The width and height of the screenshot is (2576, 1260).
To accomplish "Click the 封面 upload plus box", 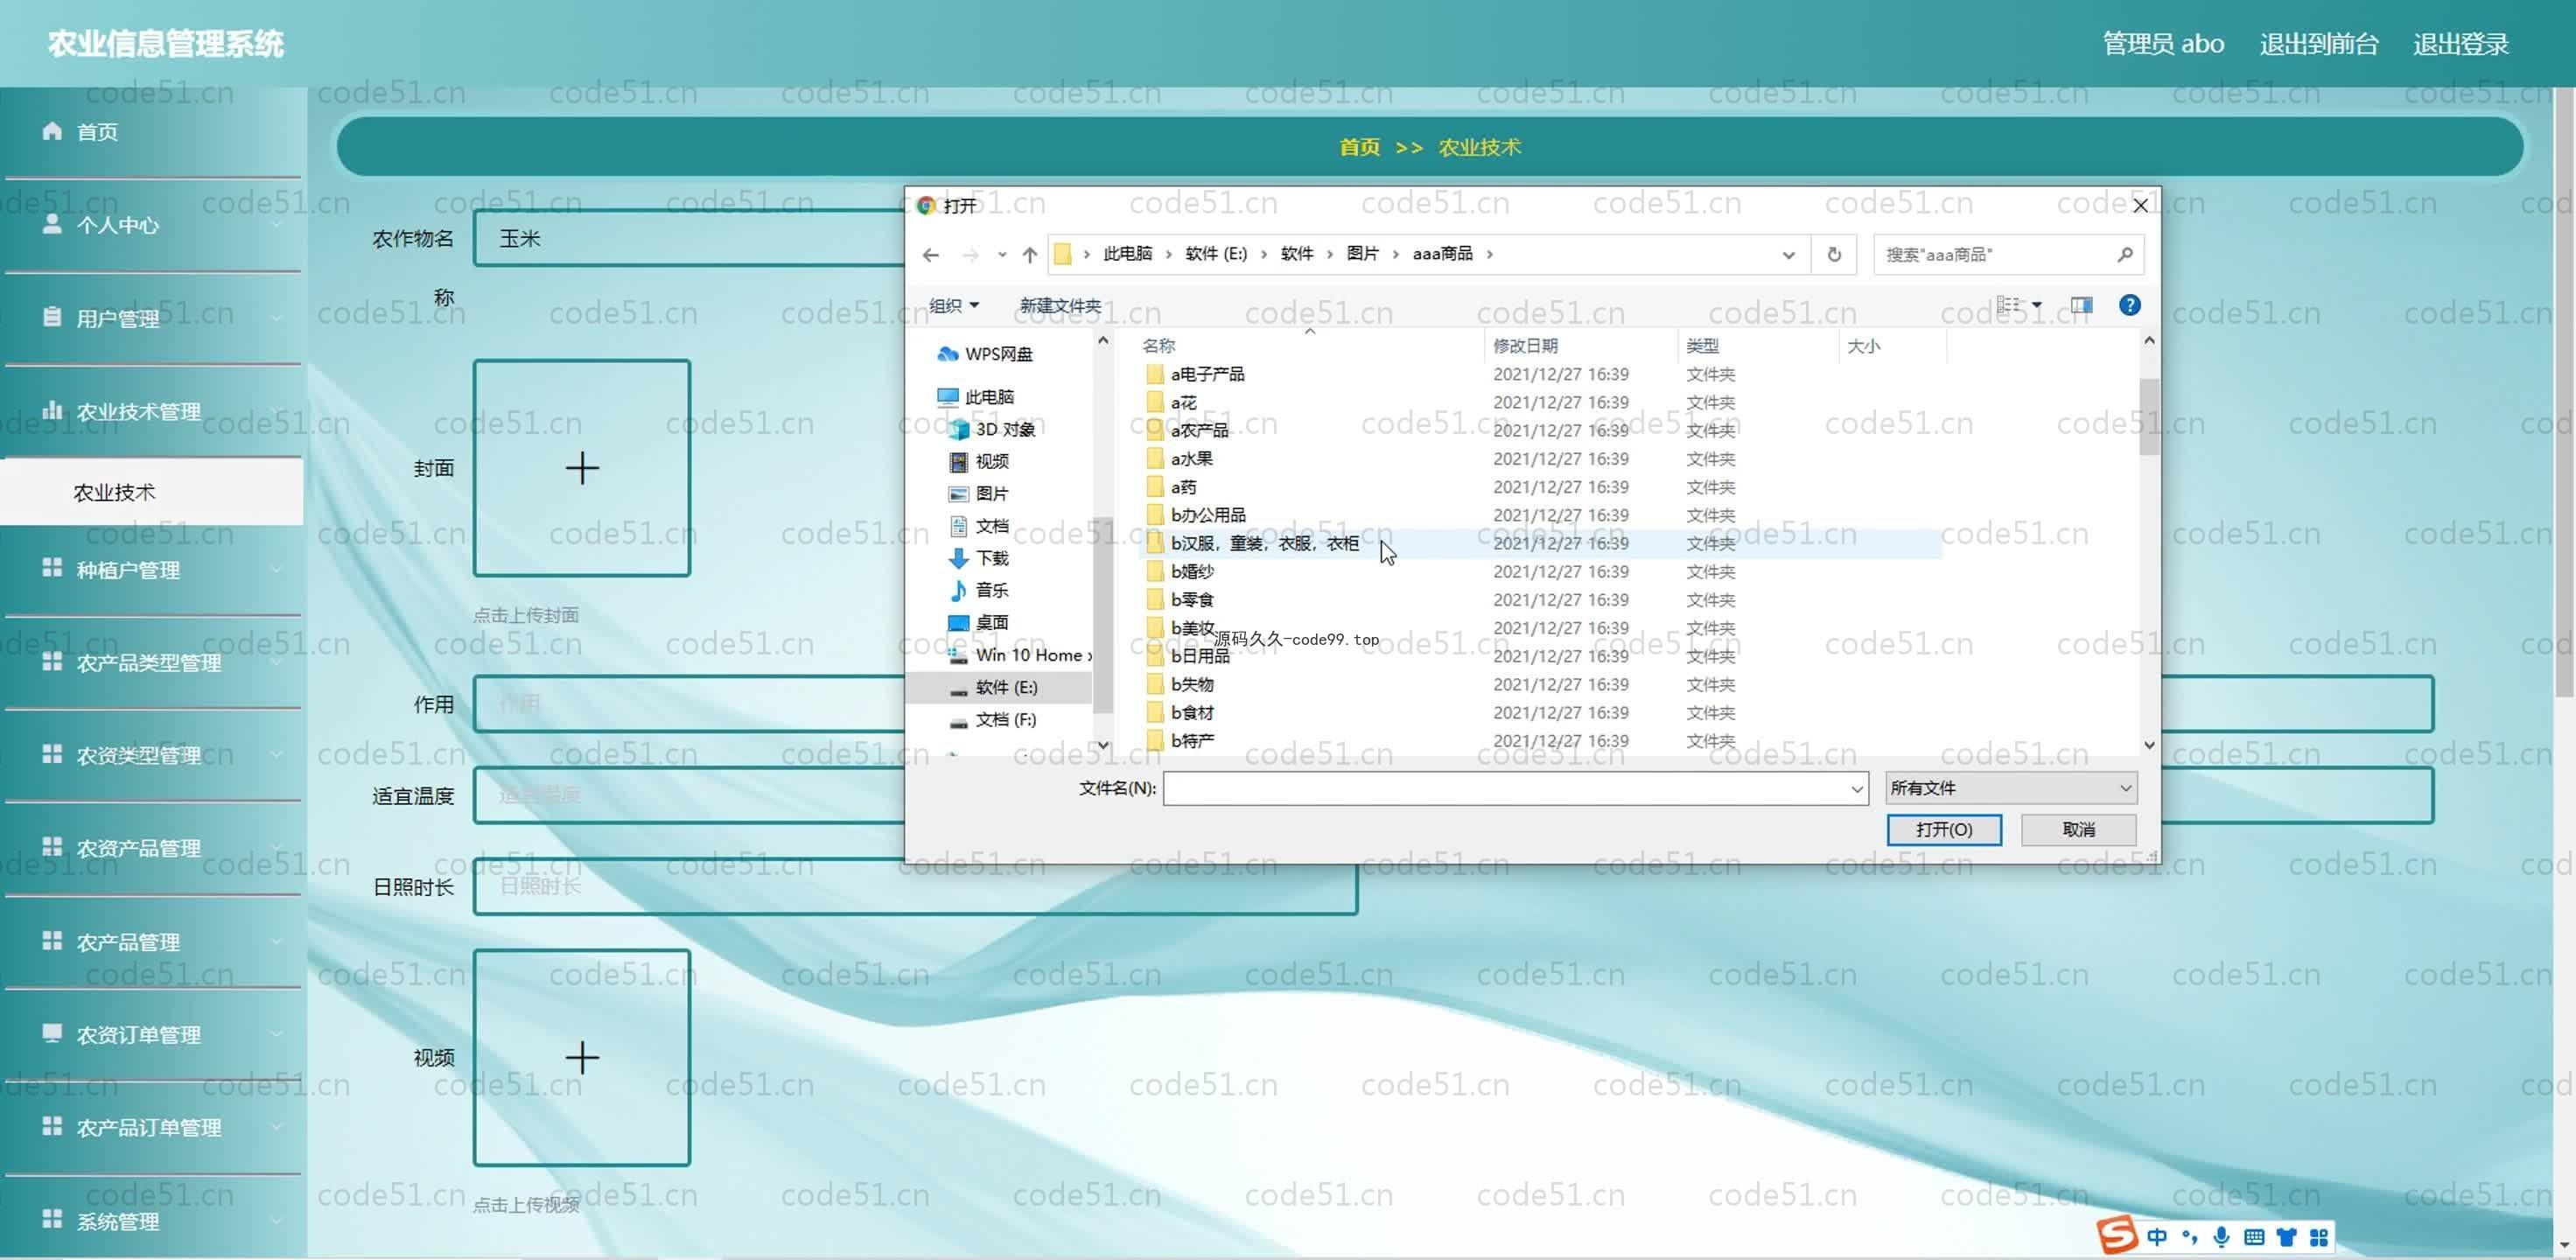I will pos(582,468).
